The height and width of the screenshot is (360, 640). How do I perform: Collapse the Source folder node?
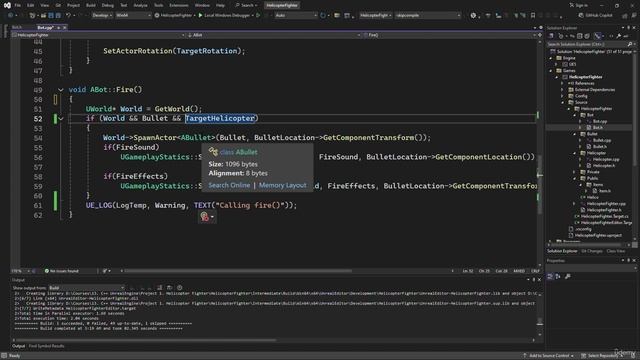562,102
